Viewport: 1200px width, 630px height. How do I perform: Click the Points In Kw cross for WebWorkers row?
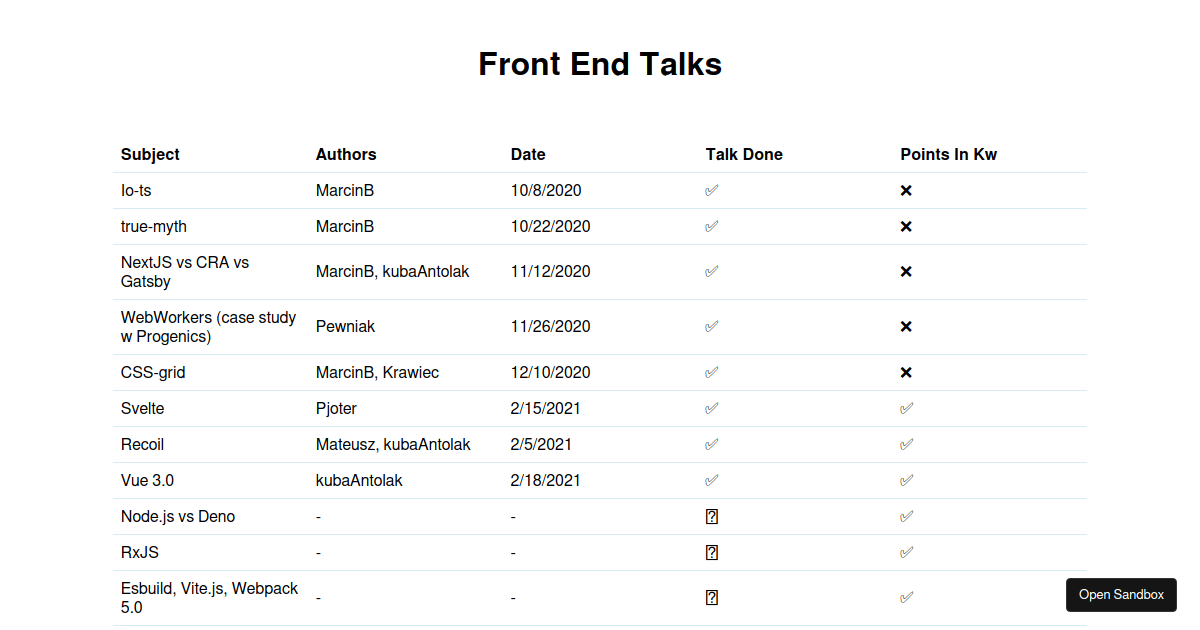(x=906, y=327)
